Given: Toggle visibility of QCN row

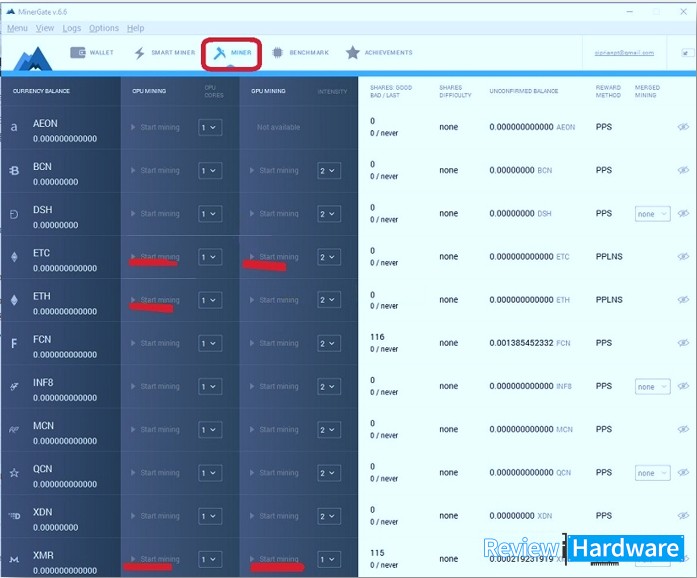Looking at the screenshot, I should (683, 472).
